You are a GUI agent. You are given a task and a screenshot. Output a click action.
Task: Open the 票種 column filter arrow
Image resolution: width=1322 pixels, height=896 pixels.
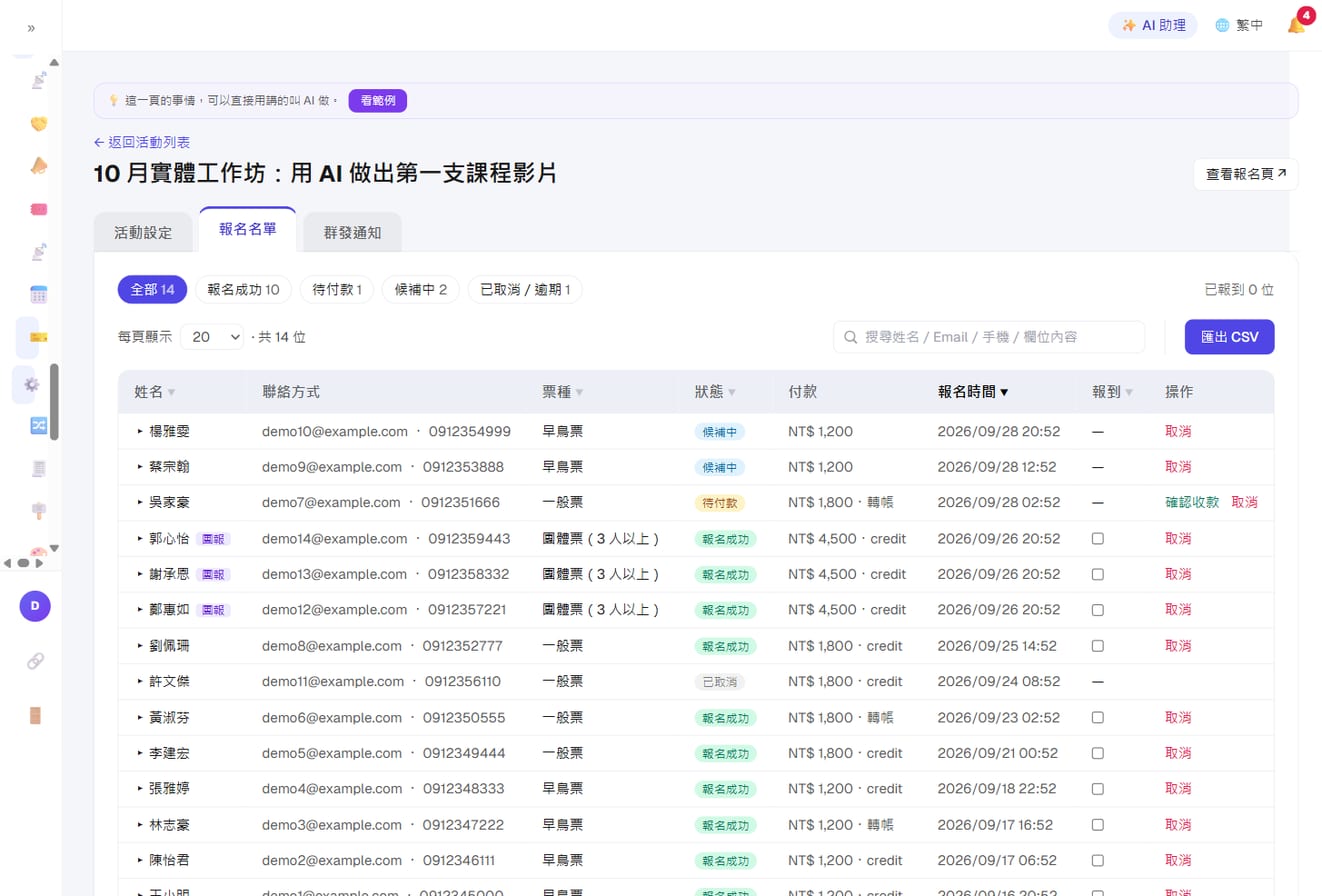pos(580,393)
